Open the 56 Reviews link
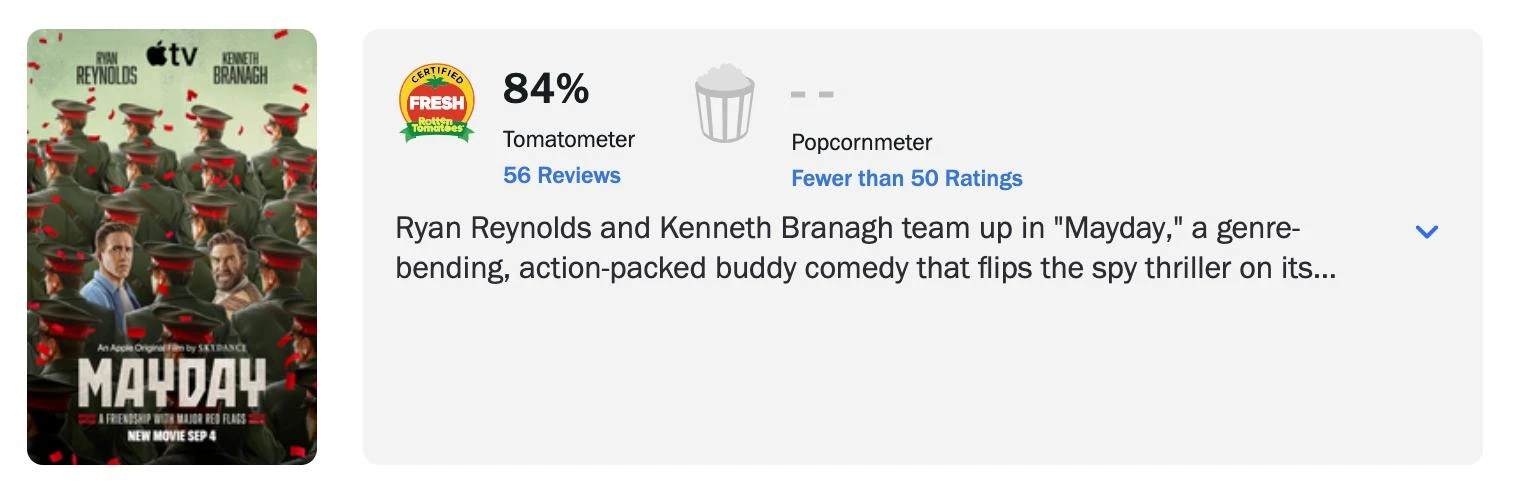This screenshot has width=1516, height=500. click(562, 175)
